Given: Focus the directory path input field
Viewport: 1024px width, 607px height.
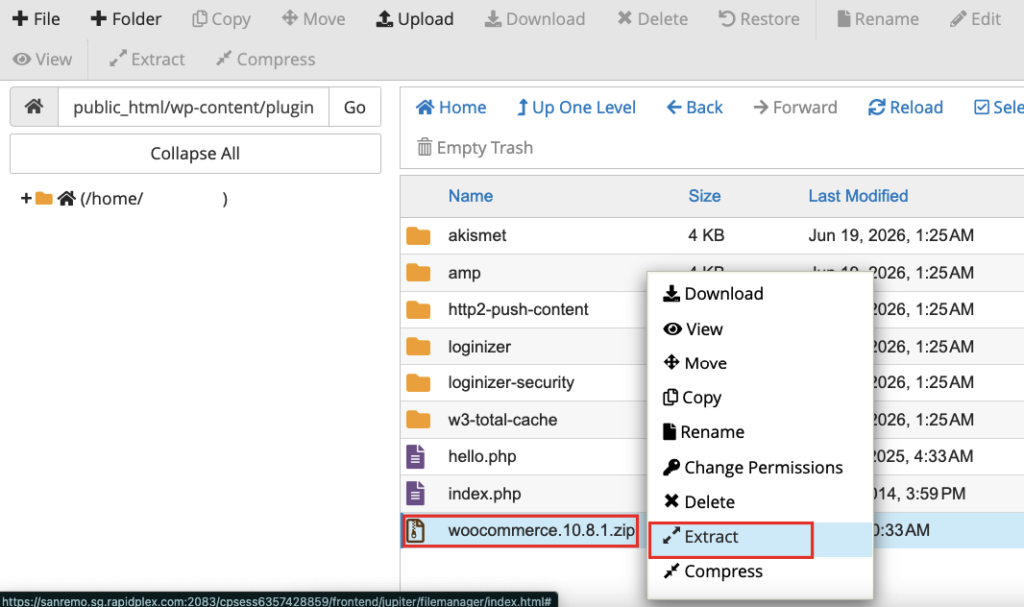Looking at the screenshot, I should 193,107.
